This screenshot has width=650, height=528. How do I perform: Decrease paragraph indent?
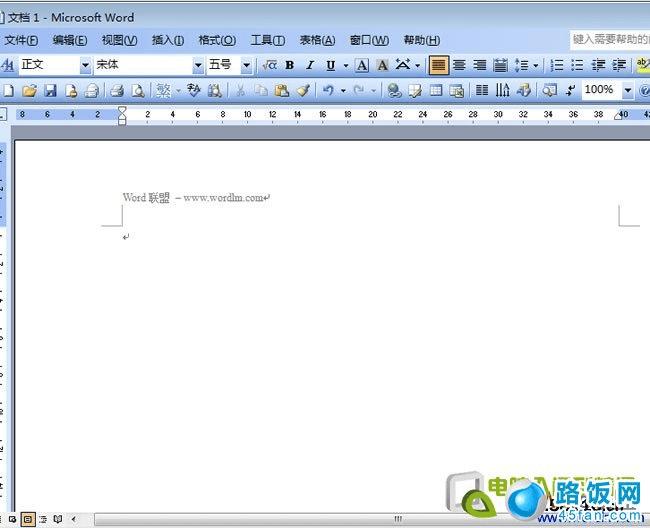(598, 65)
